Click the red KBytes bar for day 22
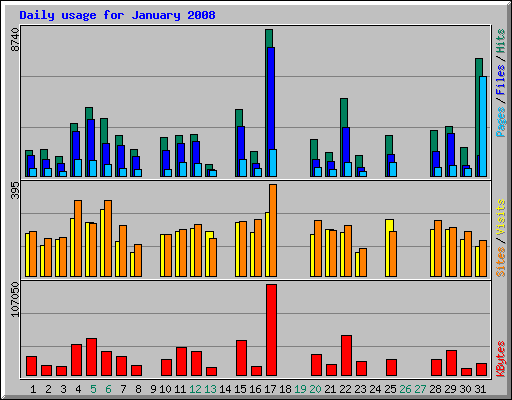 tap(346, 356)
